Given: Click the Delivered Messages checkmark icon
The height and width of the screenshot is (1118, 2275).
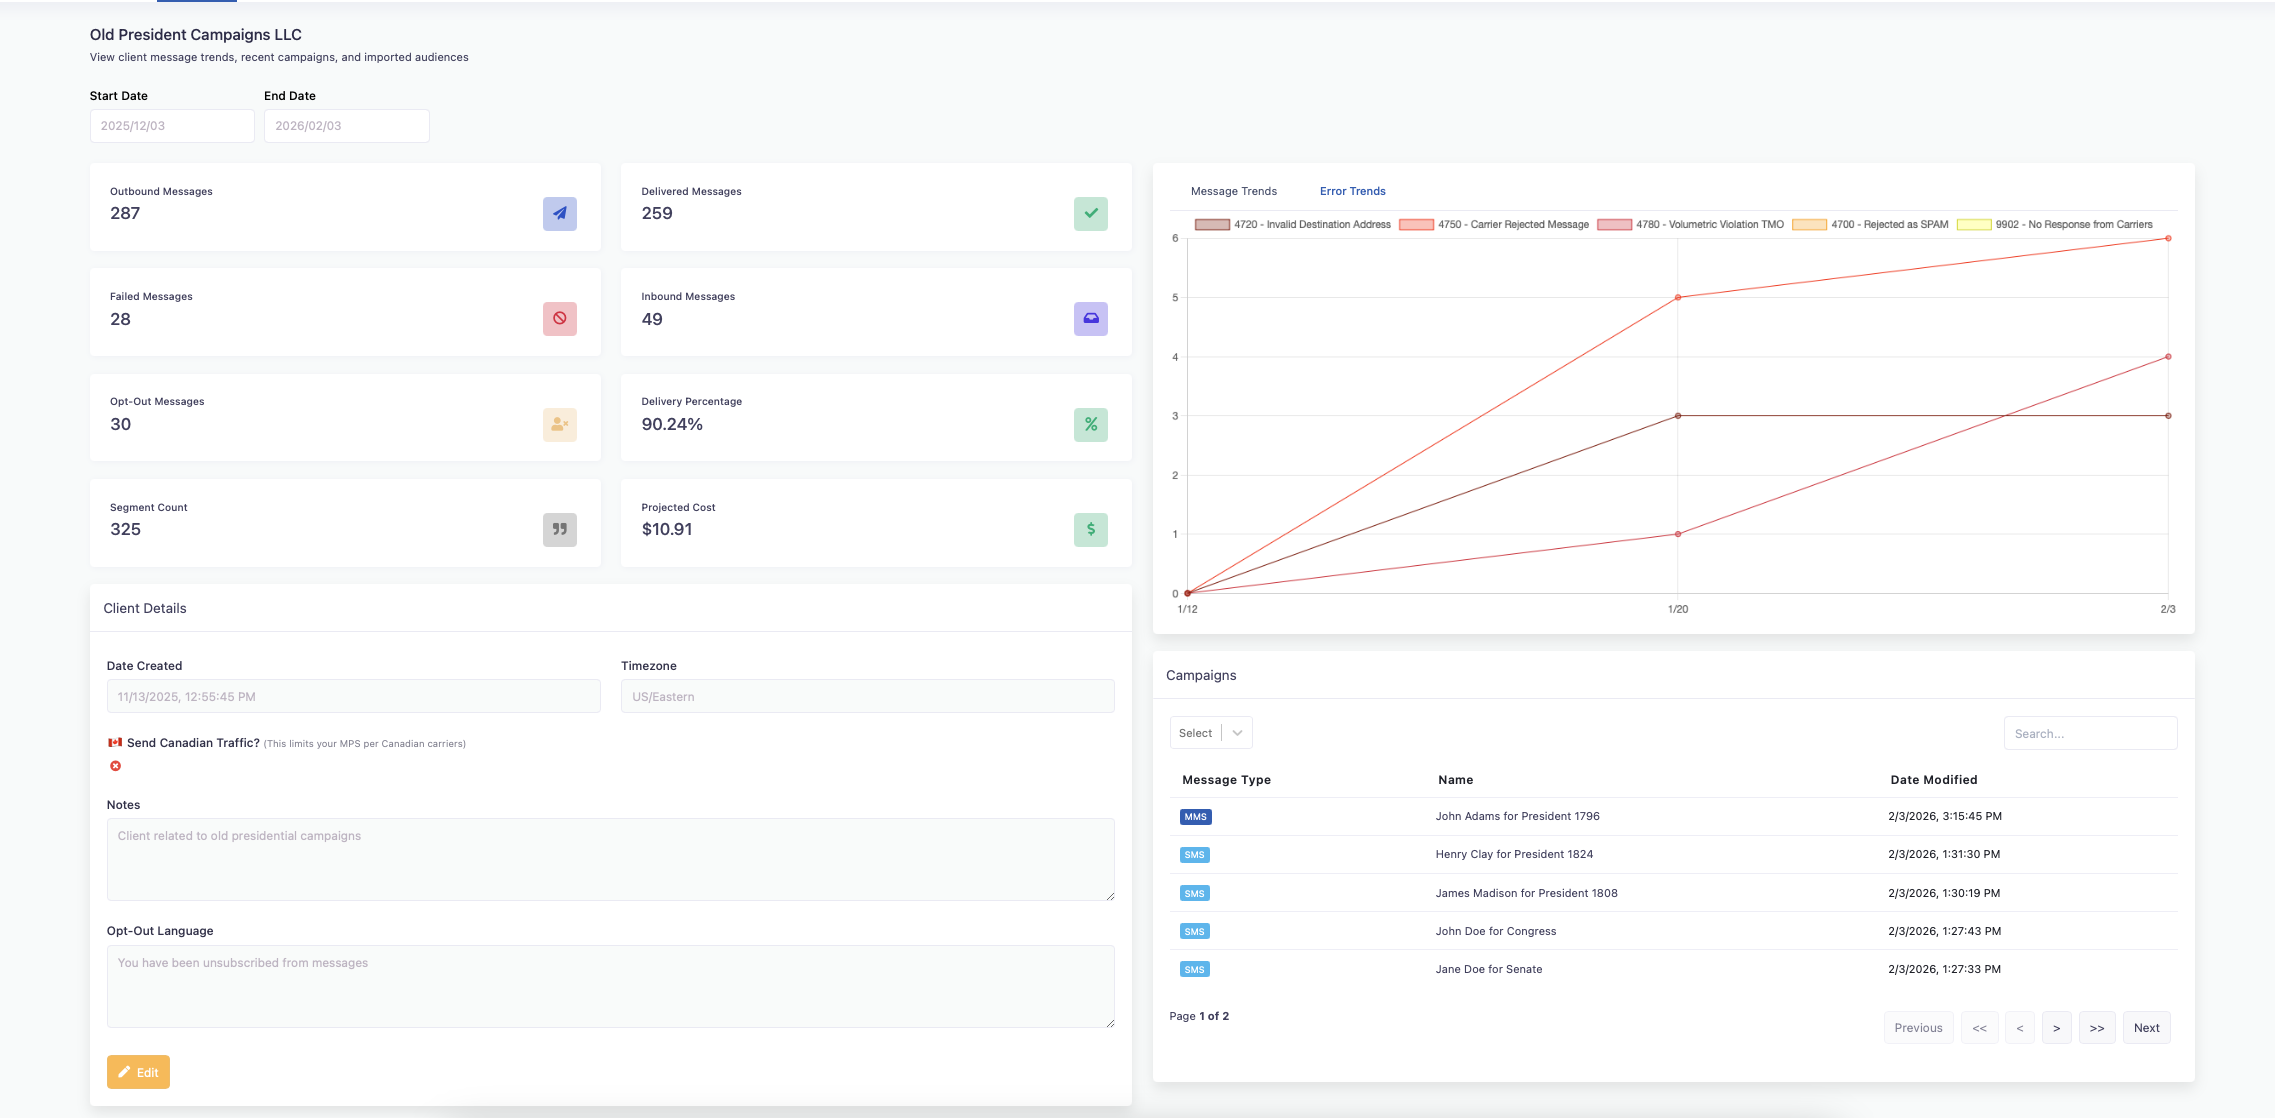Looking at the screenshot, I should 1090,213.
